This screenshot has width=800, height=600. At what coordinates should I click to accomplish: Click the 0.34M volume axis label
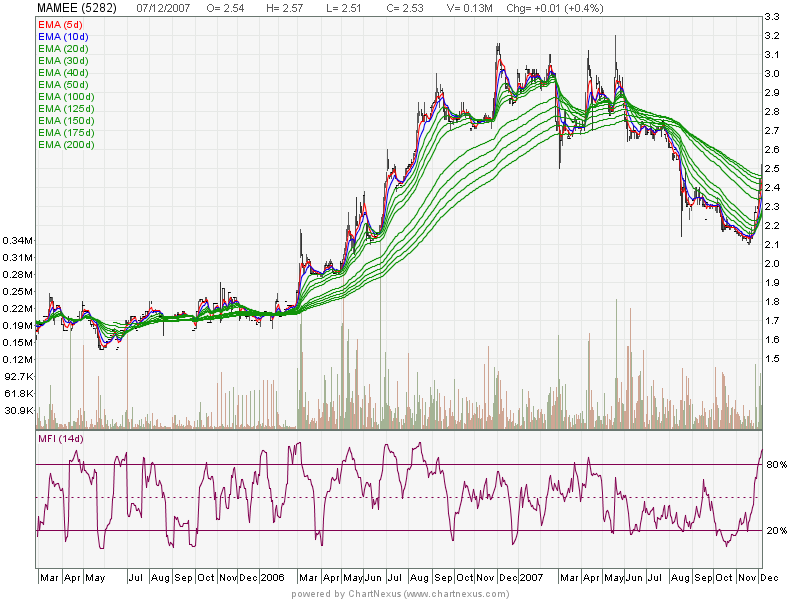[x=19, y=241]
